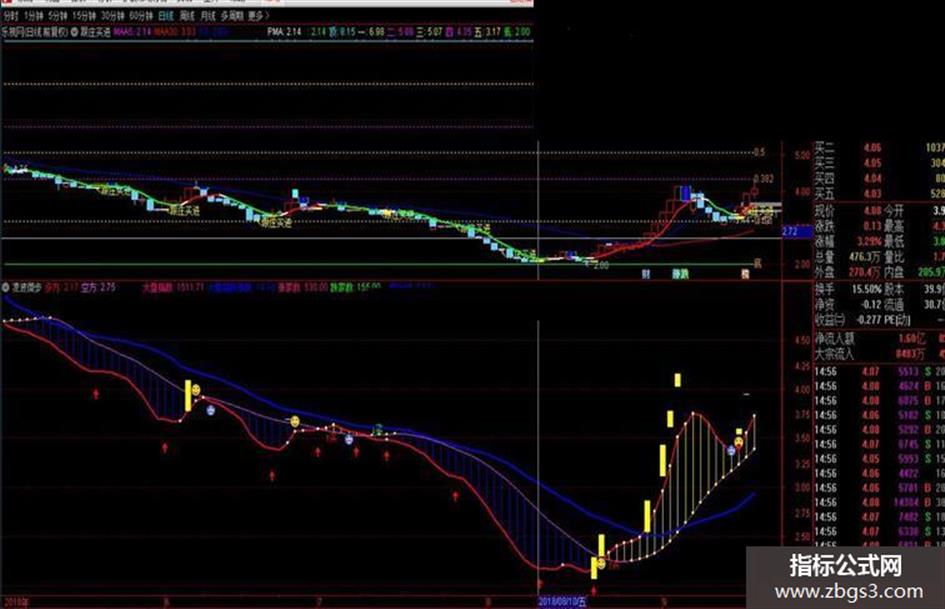This screenshot has height=609, width=945.
Task: Select the 5分钟 period tab
Action: pos(58,16)
